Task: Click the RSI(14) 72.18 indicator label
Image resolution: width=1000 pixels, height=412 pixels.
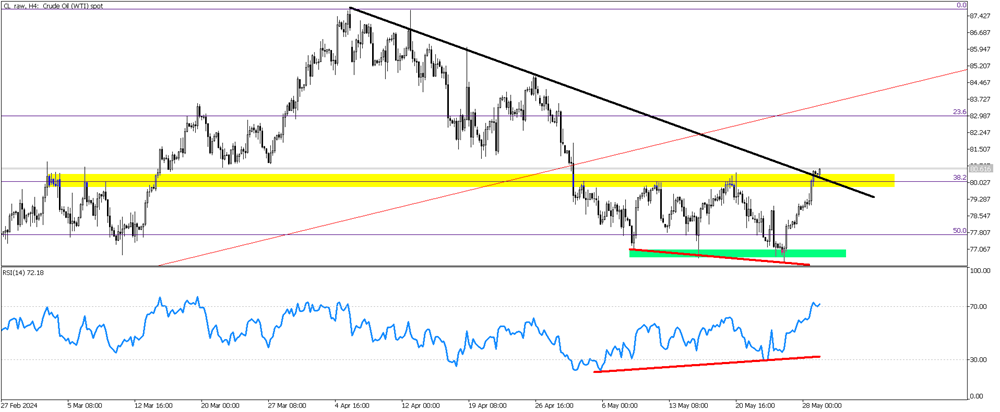Action: (24, 273)
